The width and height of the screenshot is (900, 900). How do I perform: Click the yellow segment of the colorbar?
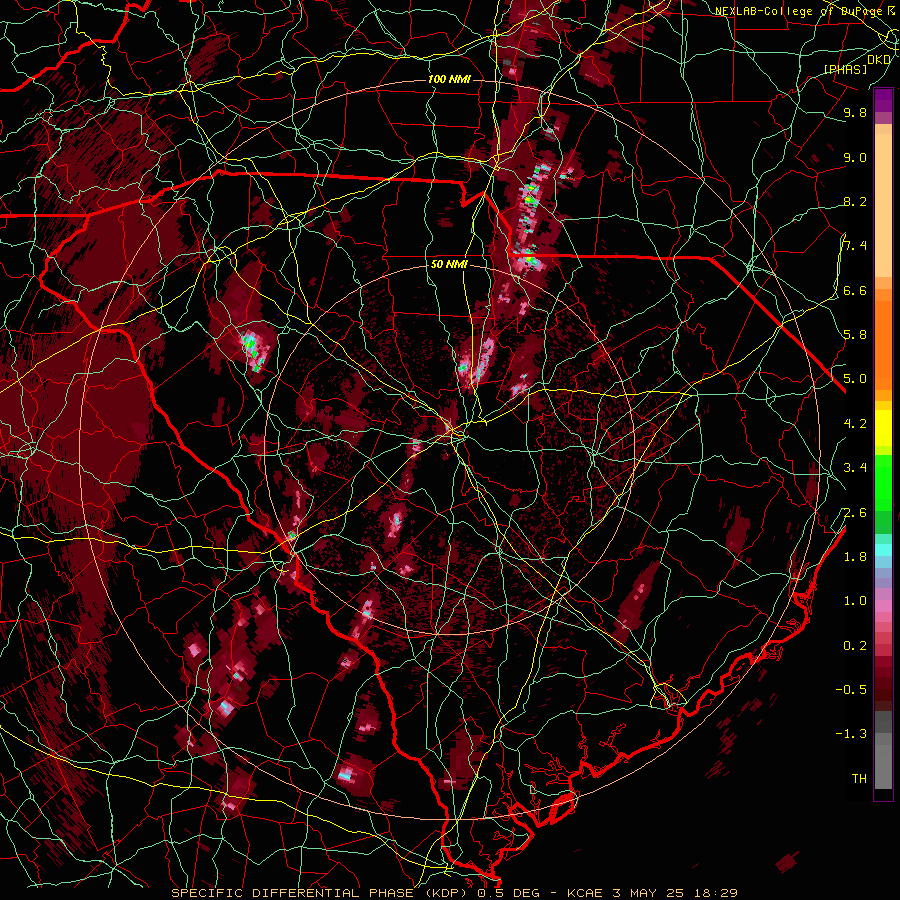(883, 428)
